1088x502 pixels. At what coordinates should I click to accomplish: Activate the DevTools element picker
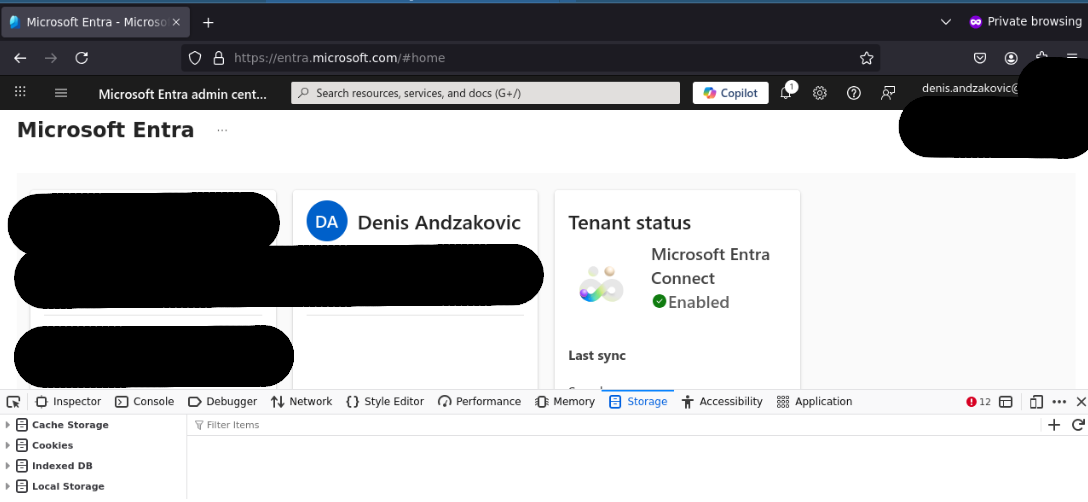(x=13, y=402)
